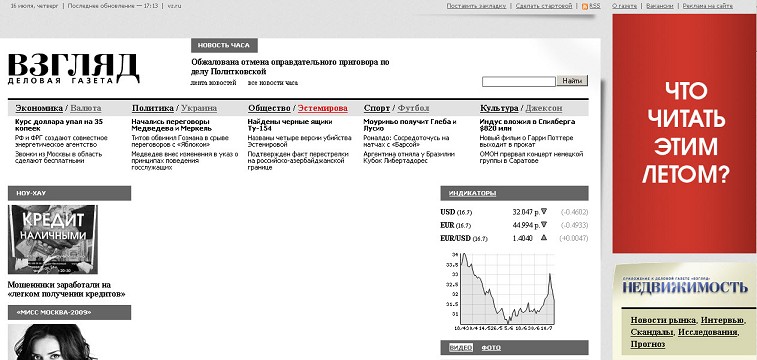Screen dimensions: 757x360
Task: Open the Джексон topic
Action: [544, 108]
